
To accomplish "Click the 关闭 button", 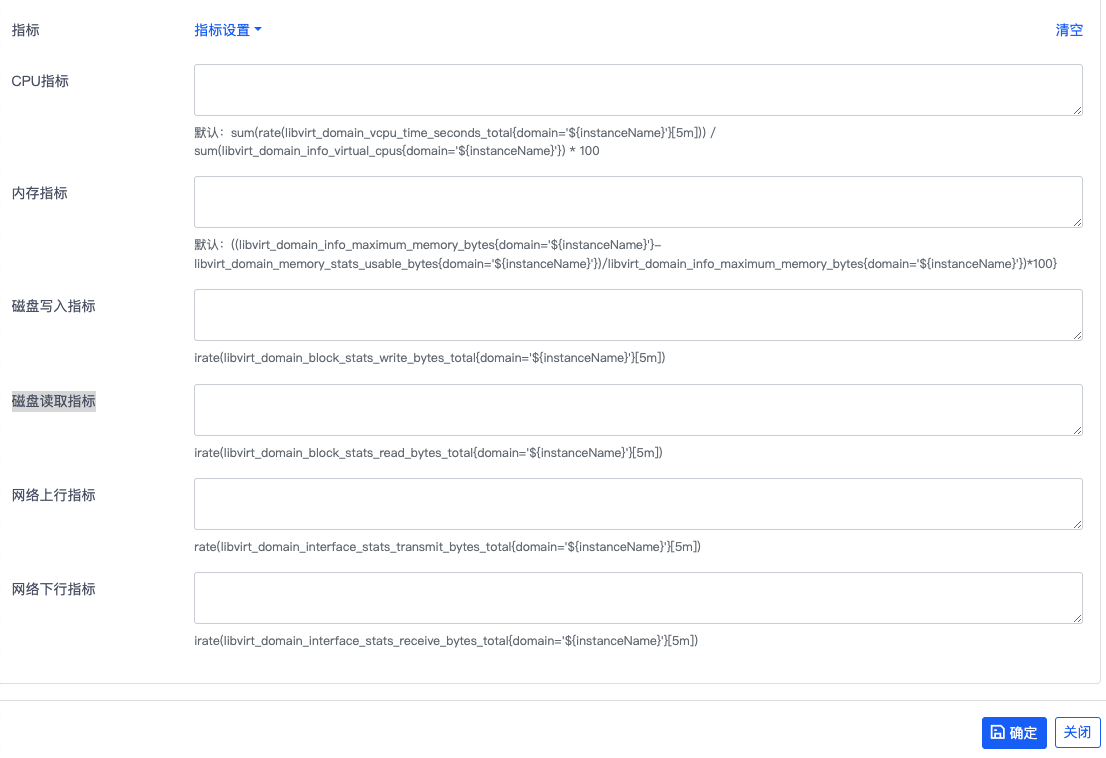I will (x=1077, y=733).
